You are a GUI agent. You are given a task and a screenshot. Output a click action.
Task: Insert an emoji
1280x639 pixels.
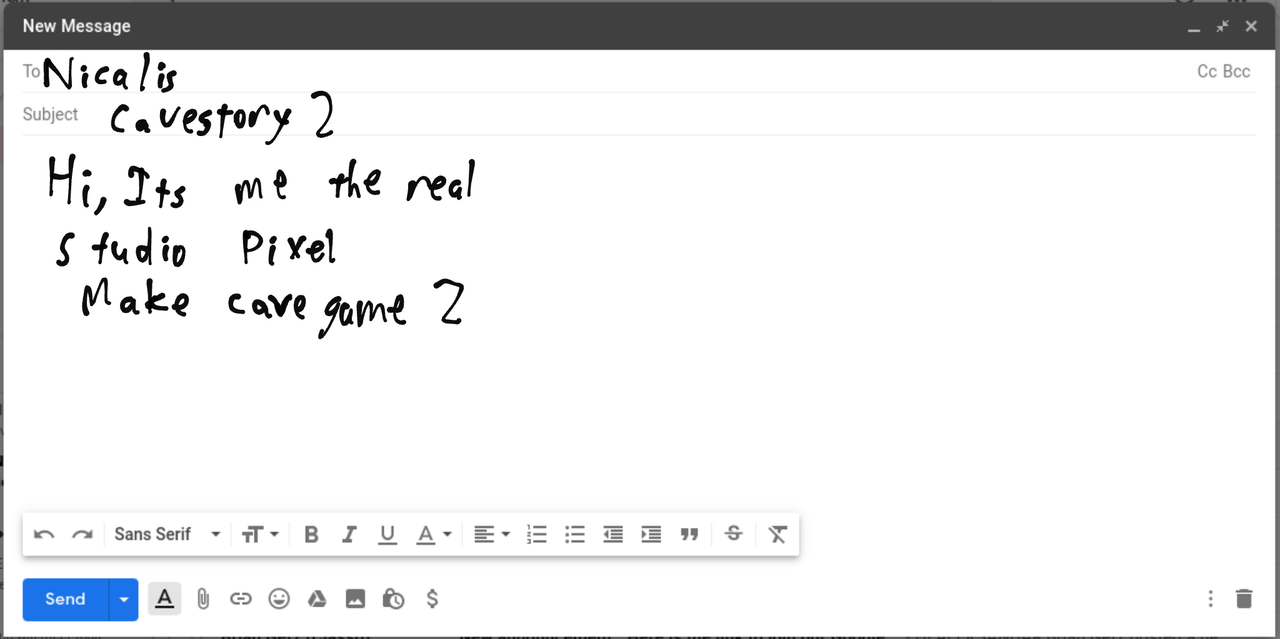pyautogui.click(x=279, y=599)
